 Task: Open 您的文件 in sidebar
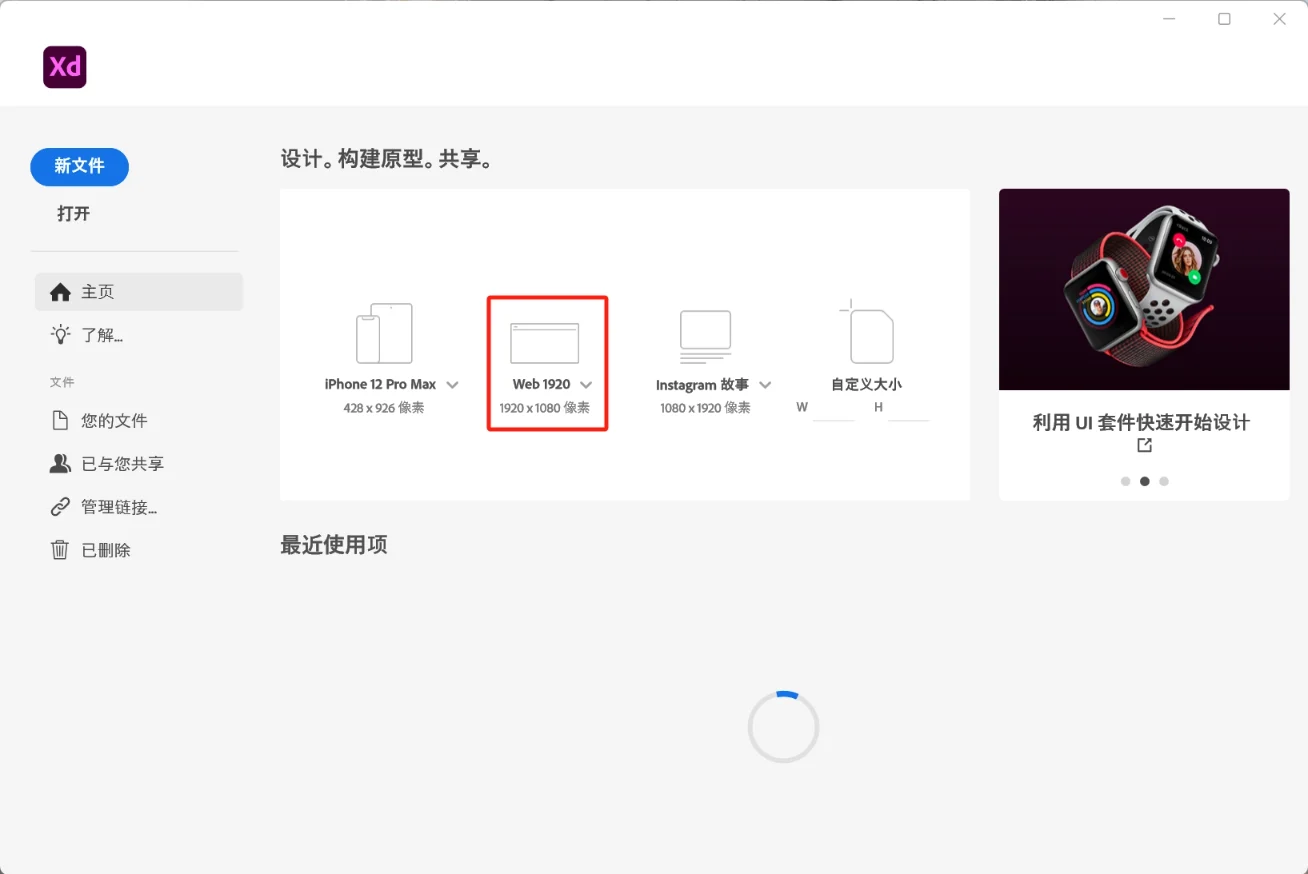[x=114, y=421]
